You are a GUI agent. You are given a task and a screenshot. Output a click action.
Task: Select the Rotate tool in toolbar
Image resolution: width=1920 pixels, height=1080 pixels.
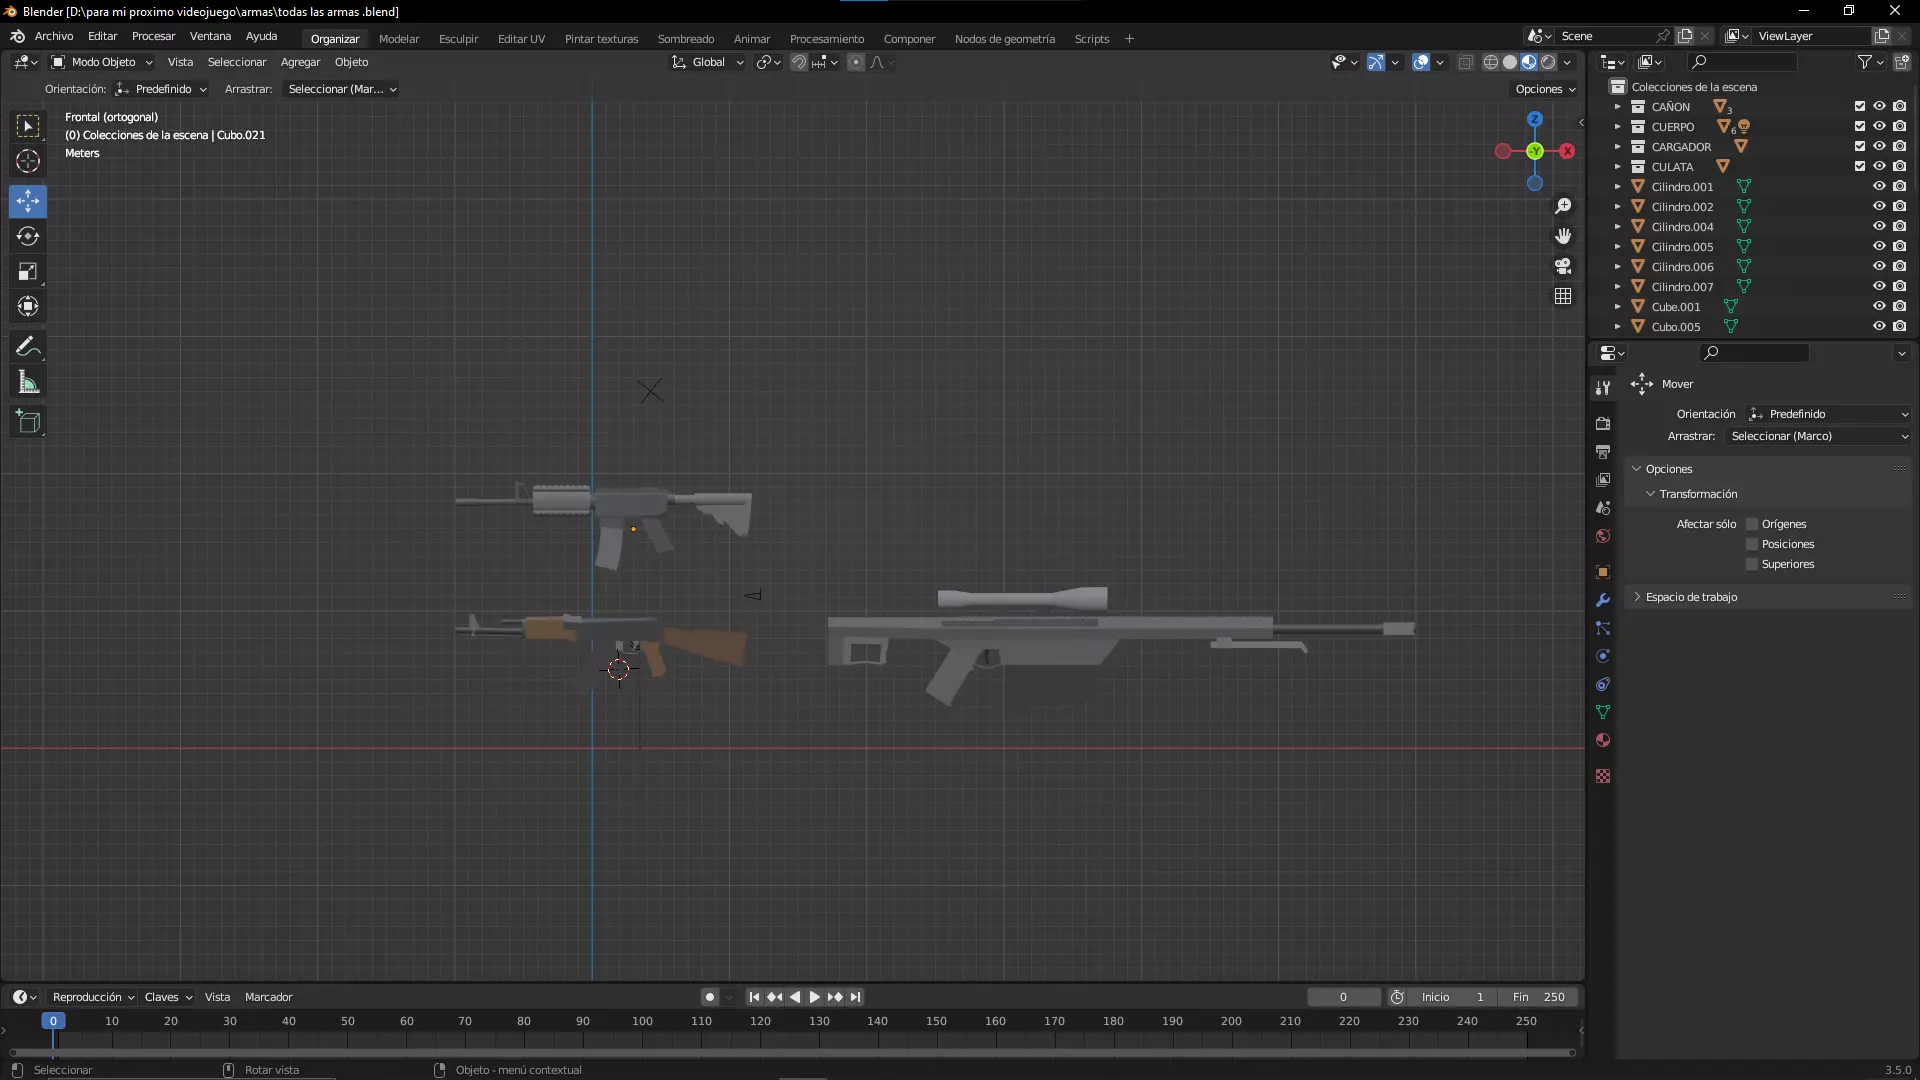pos(28,237)
